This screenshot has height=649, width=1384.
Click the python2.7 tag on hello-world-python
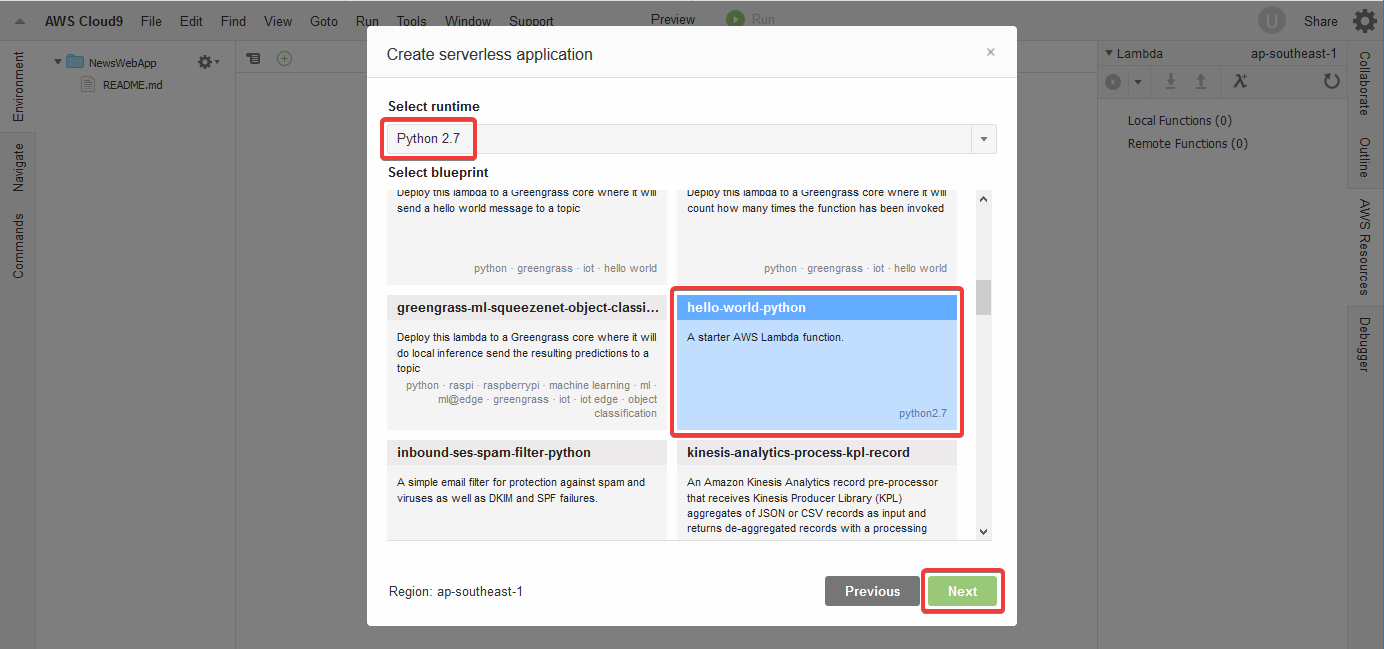[x=922, y=413]
